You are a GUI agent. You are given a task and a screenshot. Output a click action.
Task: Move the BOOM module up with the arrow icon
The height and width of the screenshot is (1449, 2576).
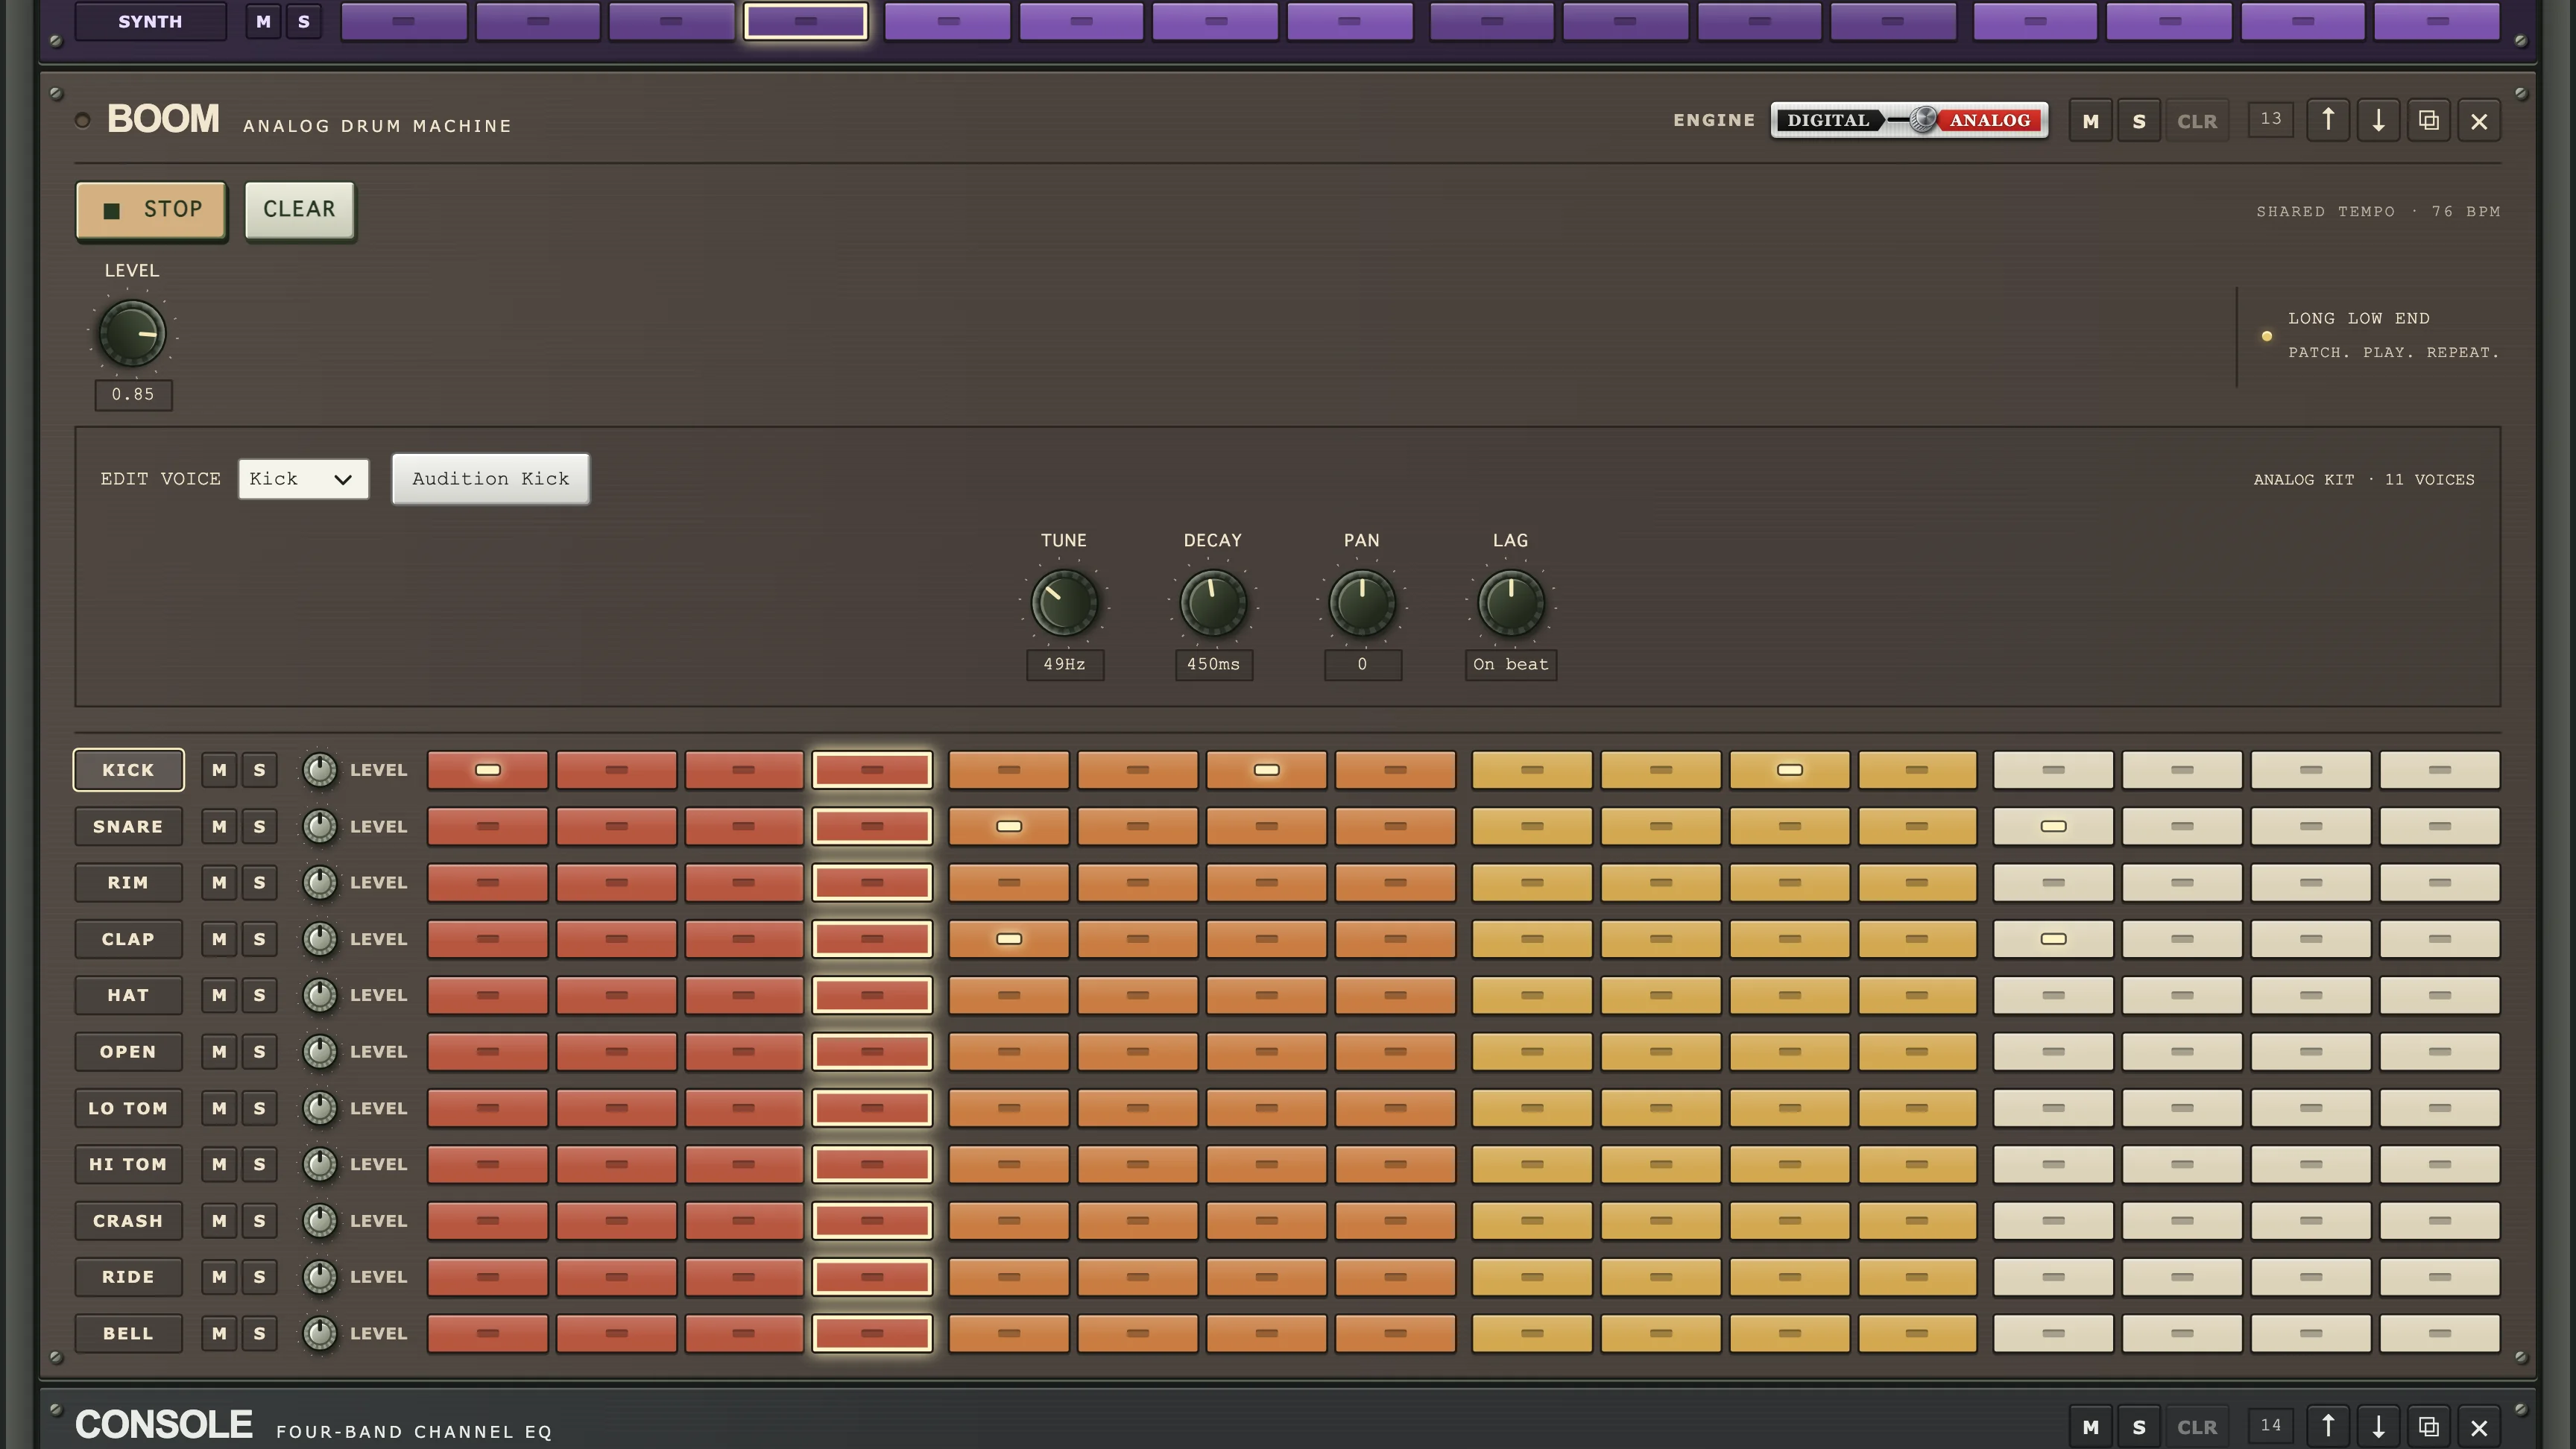(2328, 121)
